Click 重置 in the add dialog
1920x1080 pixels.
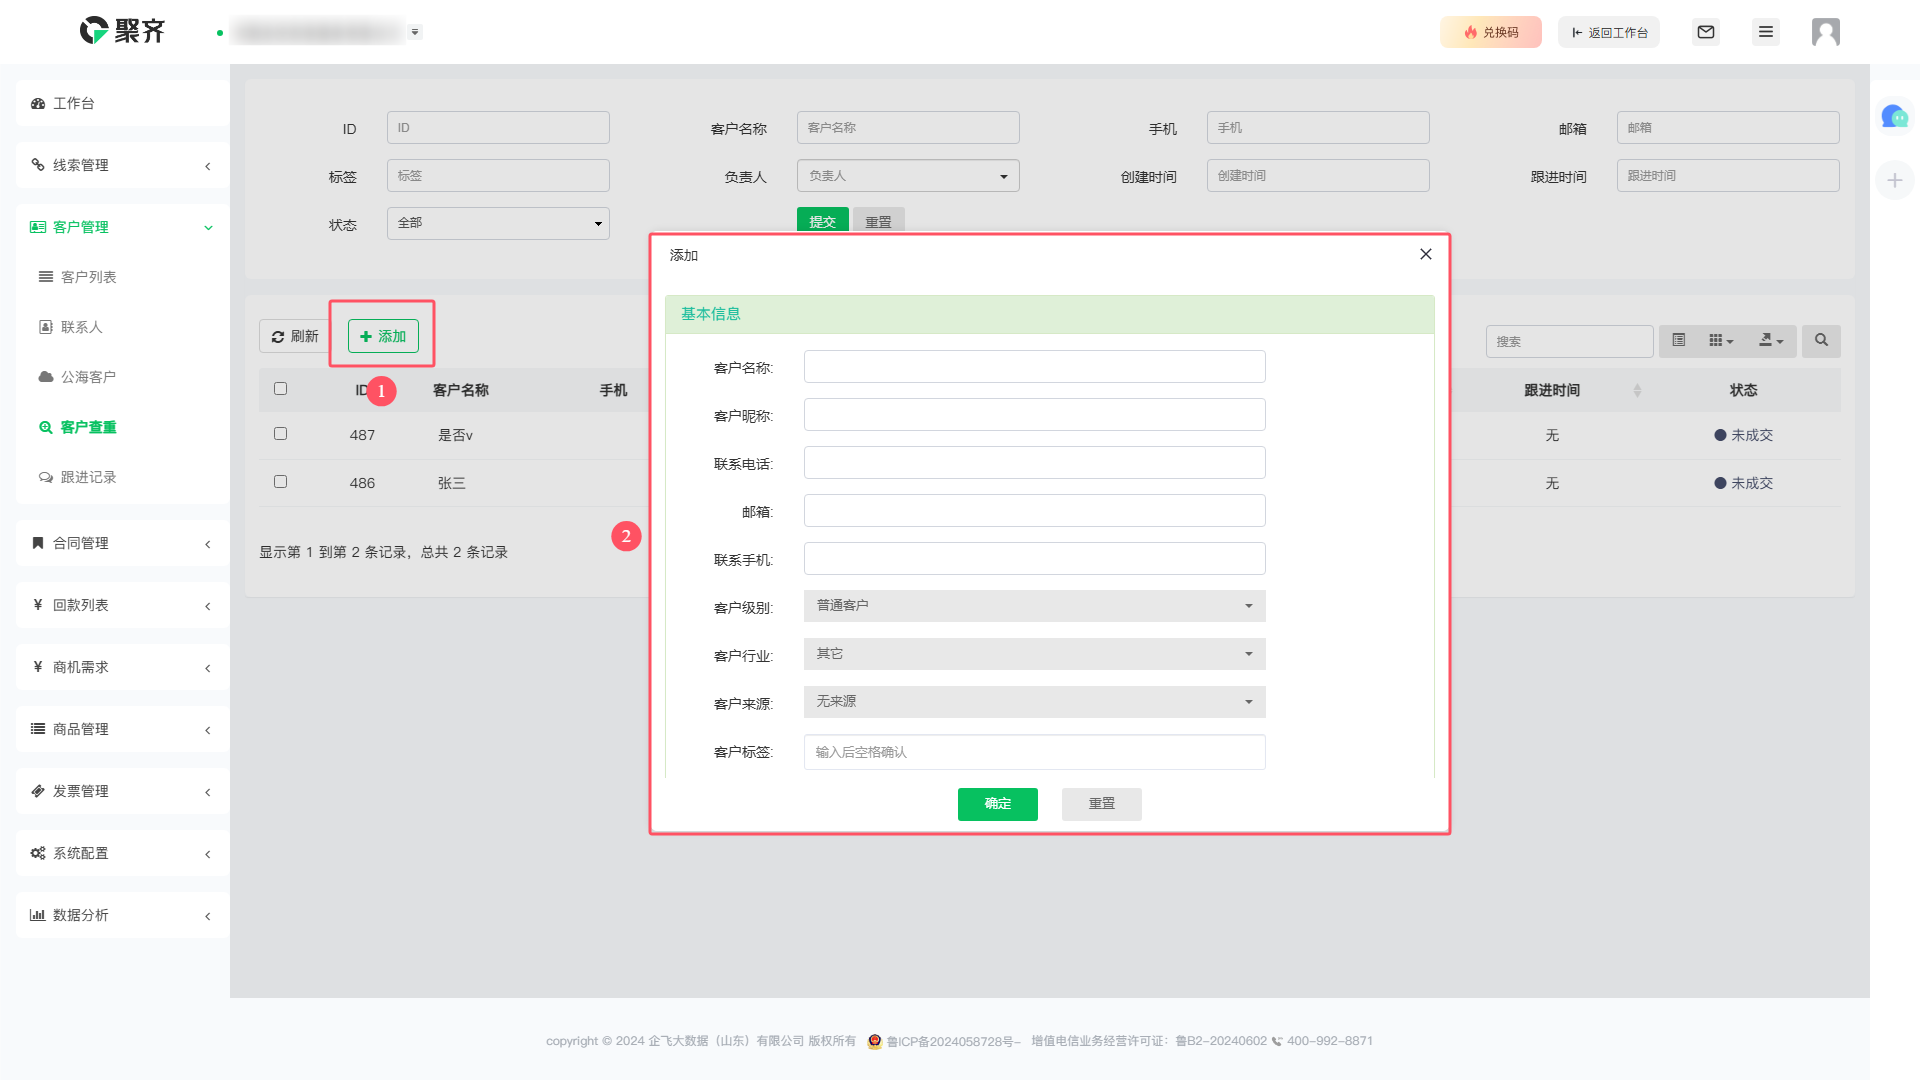coord(1101,804)
